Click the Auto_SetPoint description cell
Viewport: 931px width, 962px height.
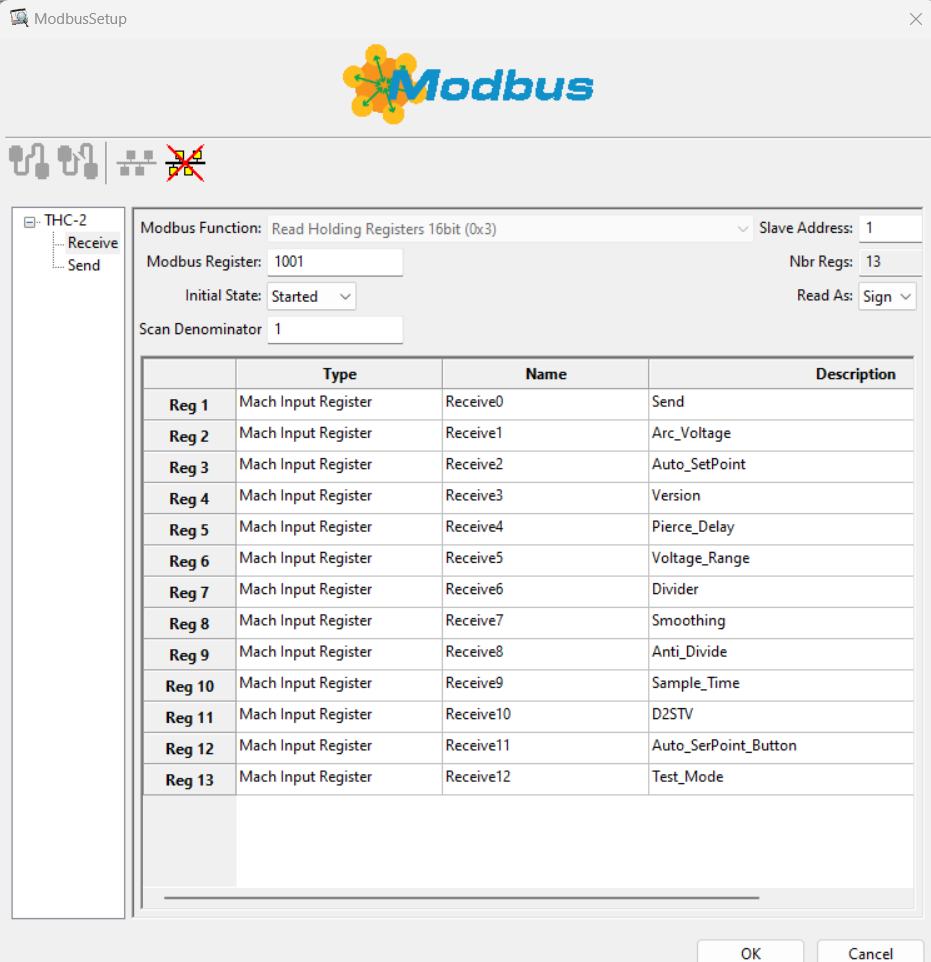(x=781, y=467)
